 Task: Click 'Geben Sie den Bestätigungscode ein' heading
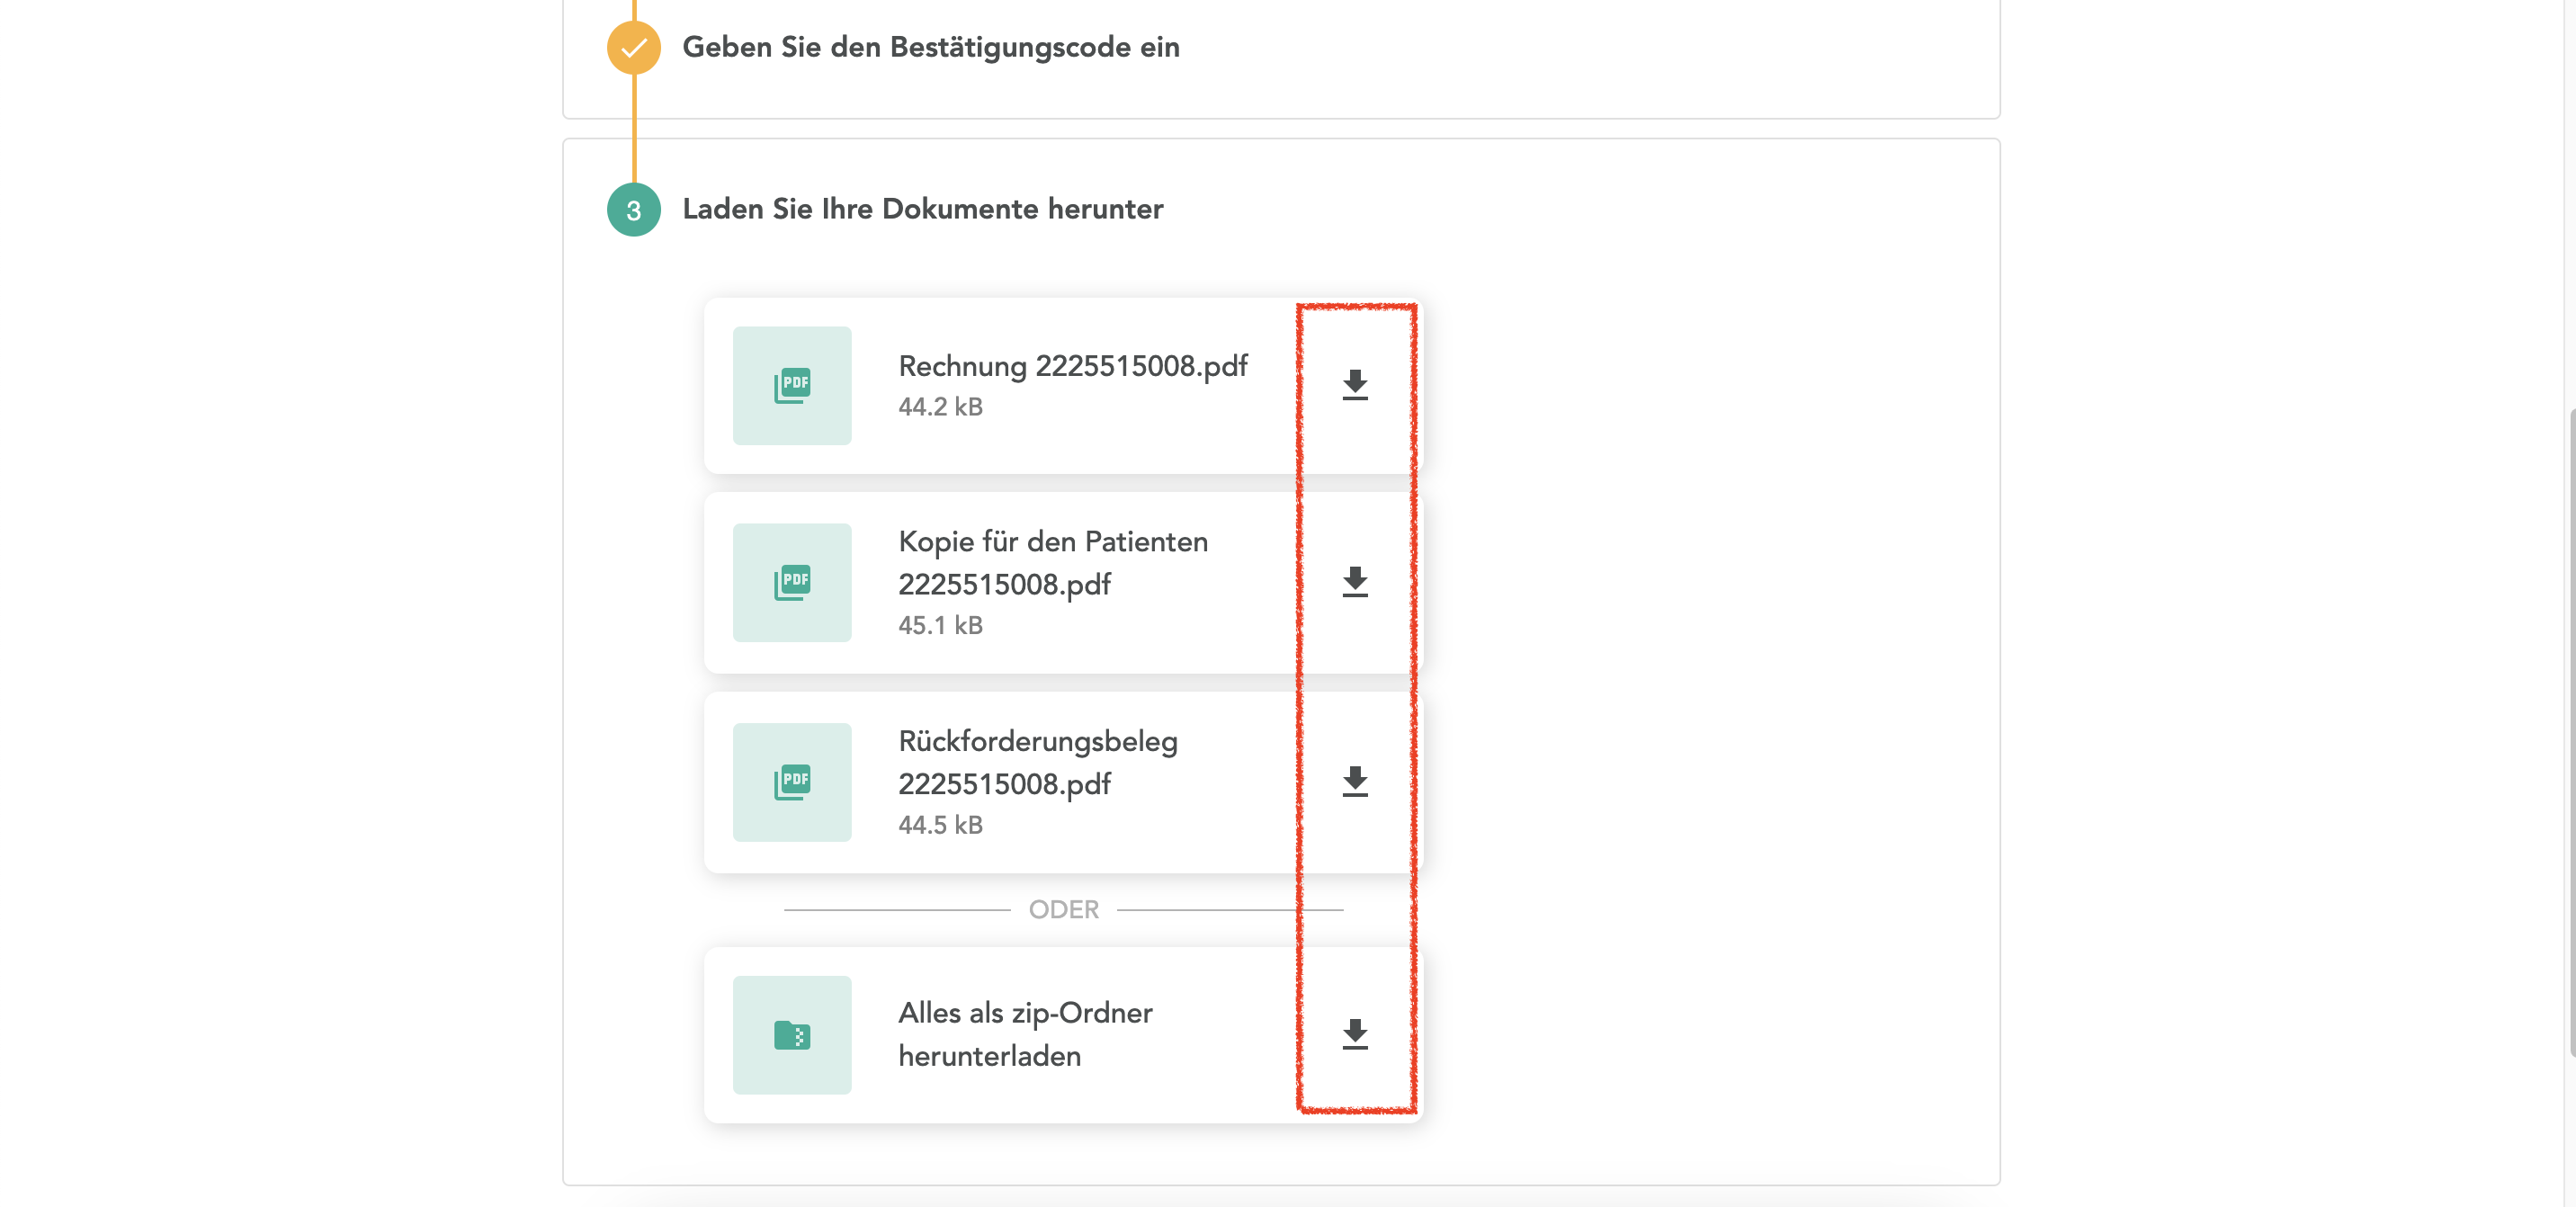[x=931, y=47]
